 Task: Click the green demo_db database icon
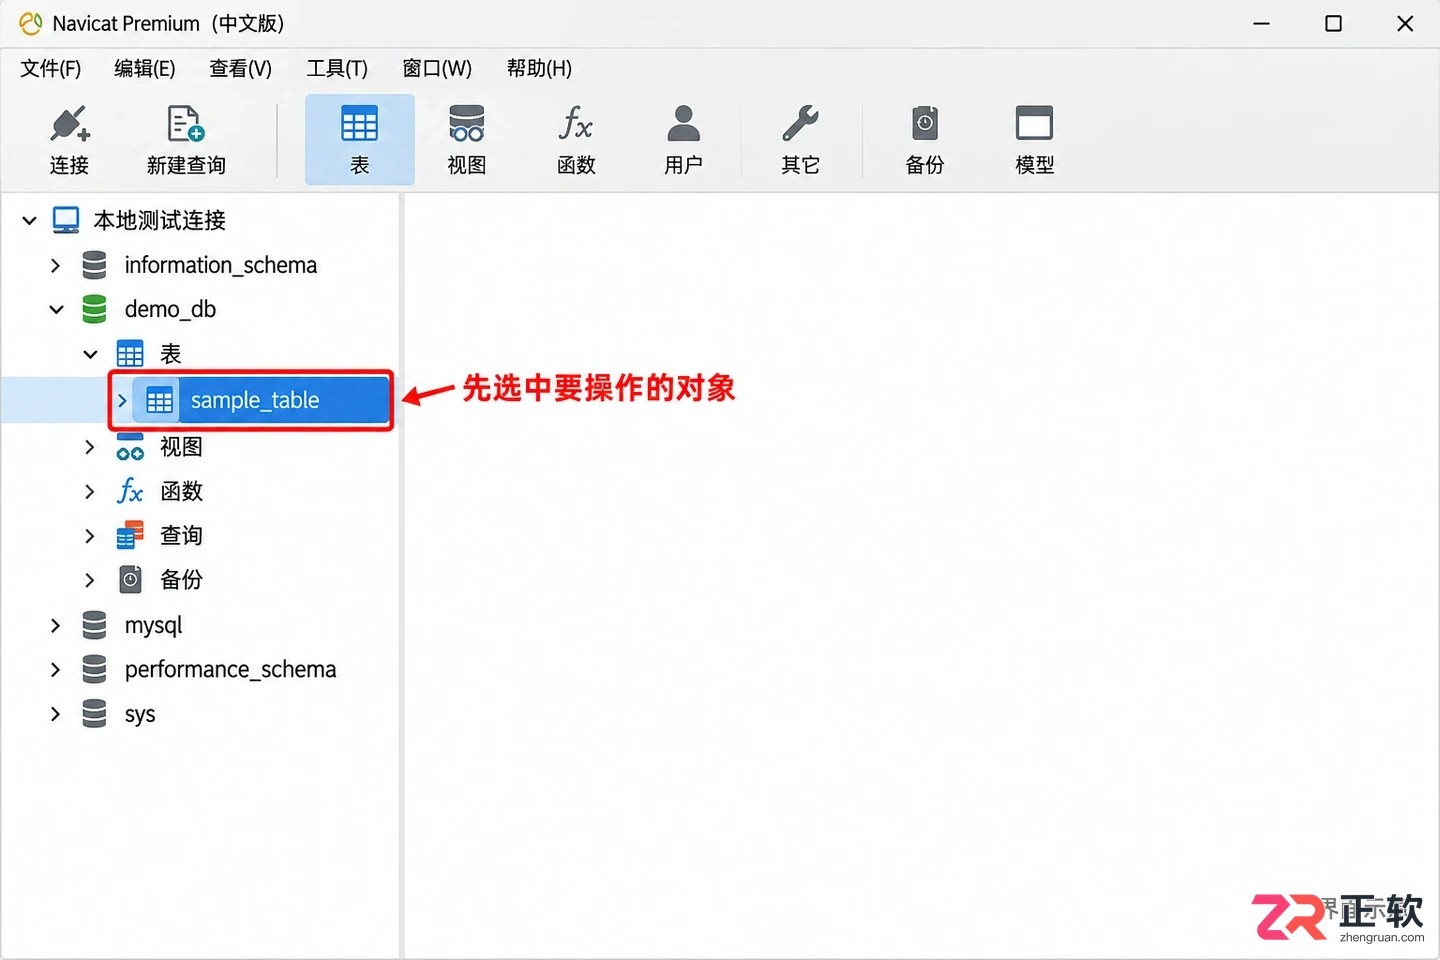(x=94, y=309)
